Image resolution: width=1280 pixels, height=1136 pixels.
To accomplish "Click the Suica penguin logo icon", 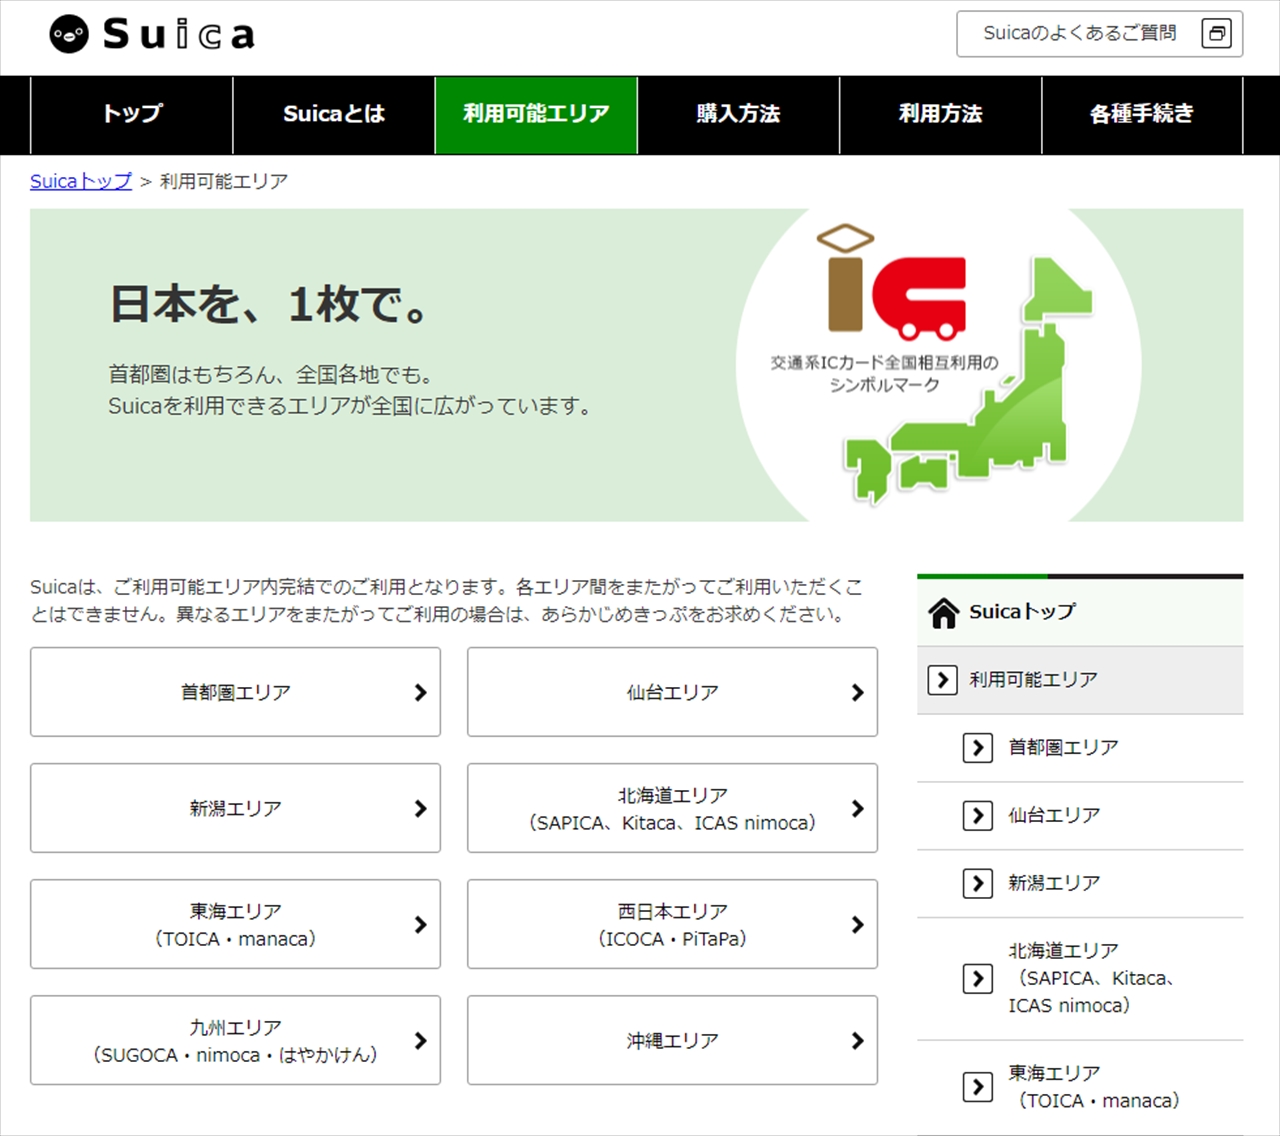I will click(69, 34).
